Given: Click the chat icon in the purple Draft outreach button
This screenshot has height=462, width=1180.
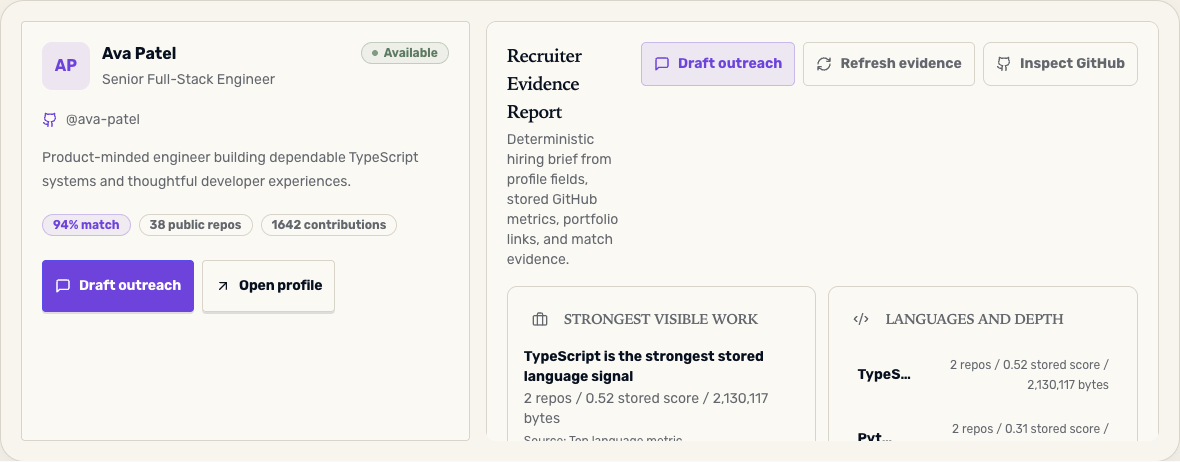Looking at the screenshot, I should click(x=63, y=286).
